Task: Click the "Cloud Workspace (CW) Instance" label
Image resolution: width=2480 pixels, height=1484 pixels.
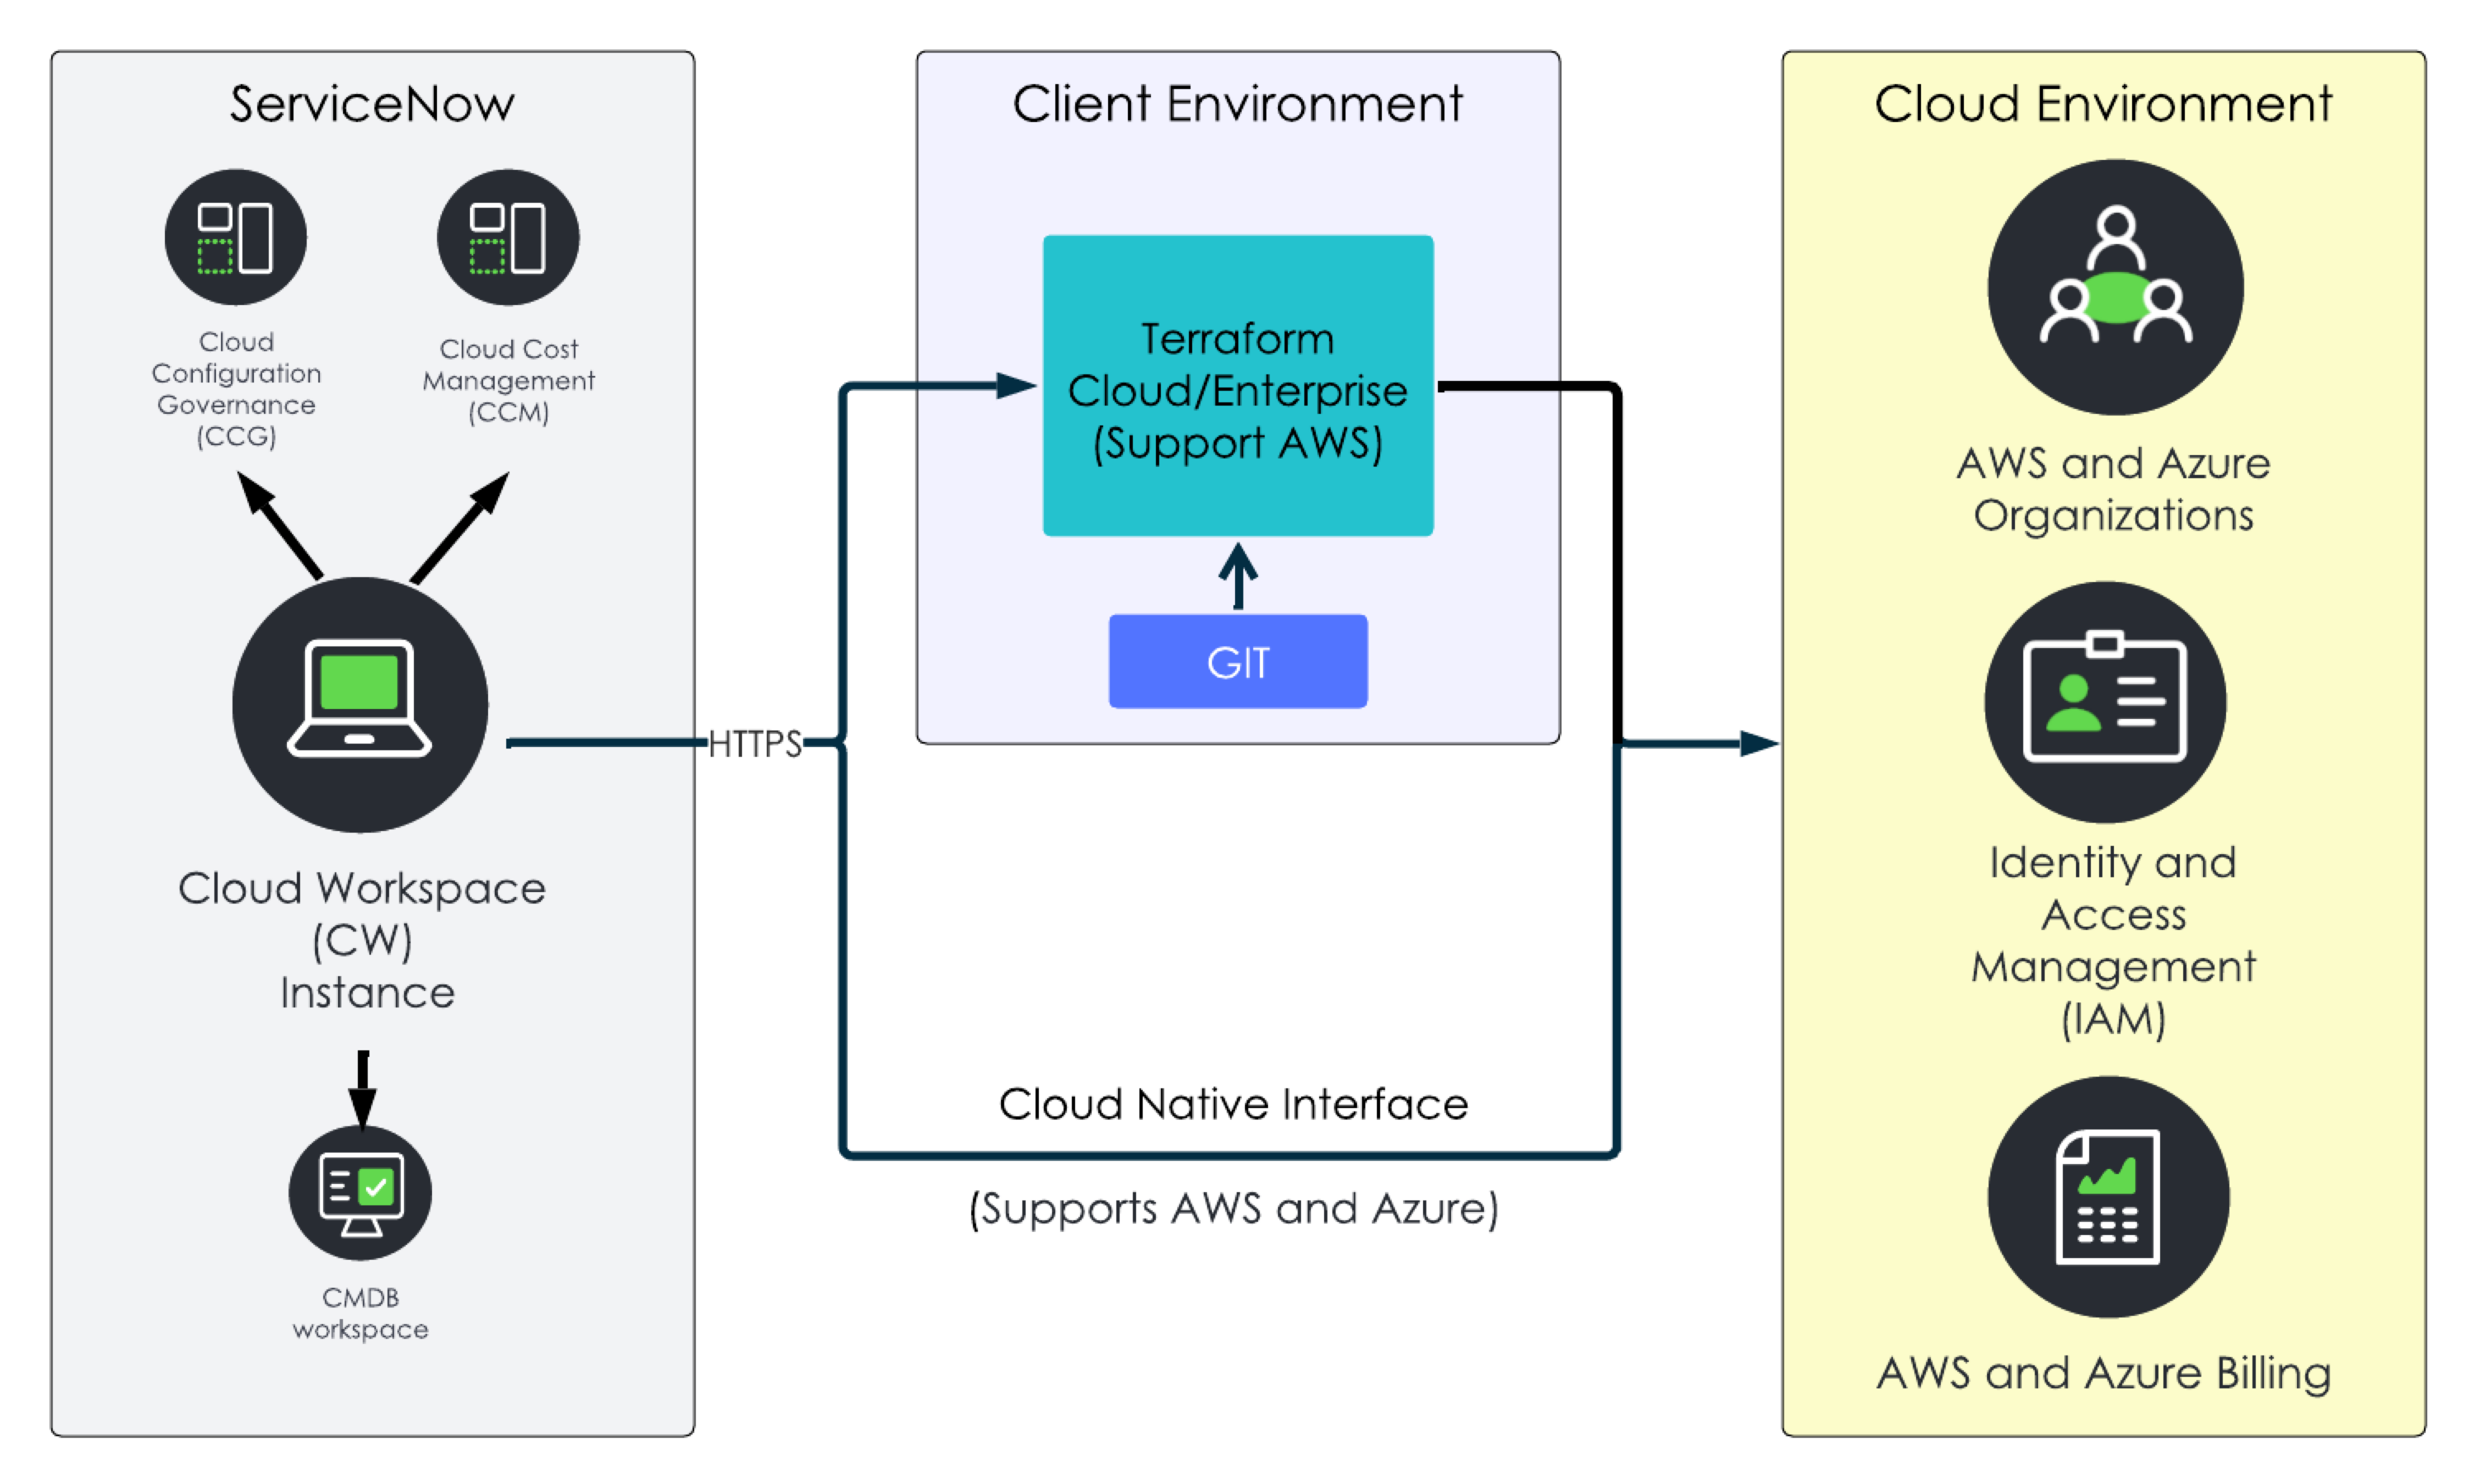Action: coord(362,940)
